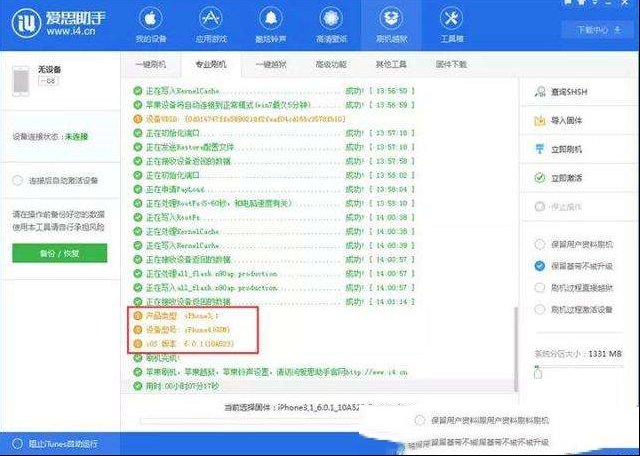This screenshot has width=640, height=456.
Task: Enable 连接后自动激活设备 option
Action: pyautogui.click(x=17, y=180)
